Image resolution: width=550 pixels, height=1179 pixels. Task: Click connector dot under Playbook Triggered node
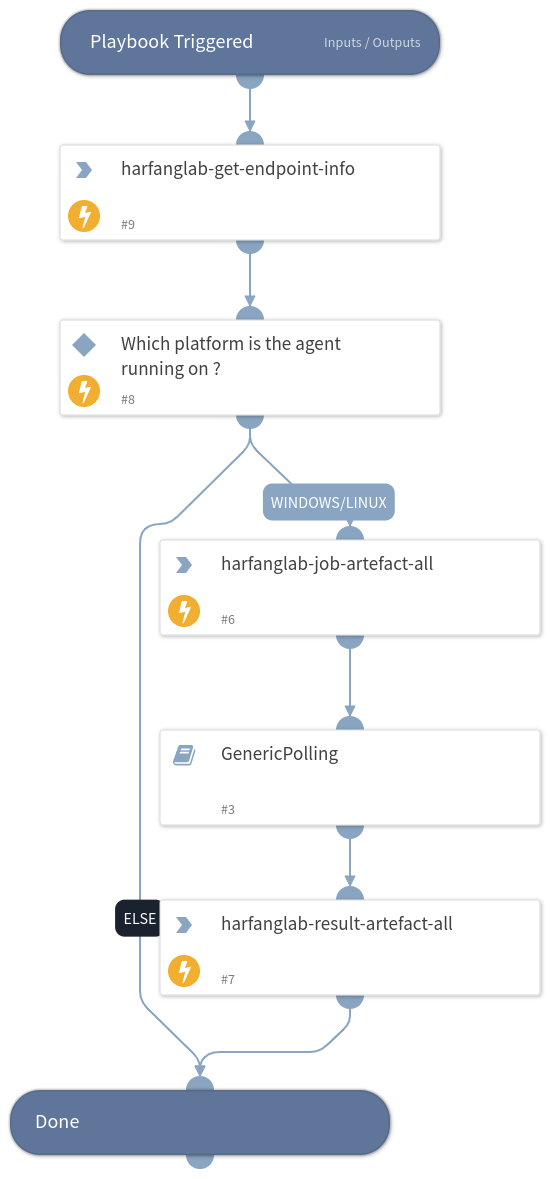(x=250, y=81)
